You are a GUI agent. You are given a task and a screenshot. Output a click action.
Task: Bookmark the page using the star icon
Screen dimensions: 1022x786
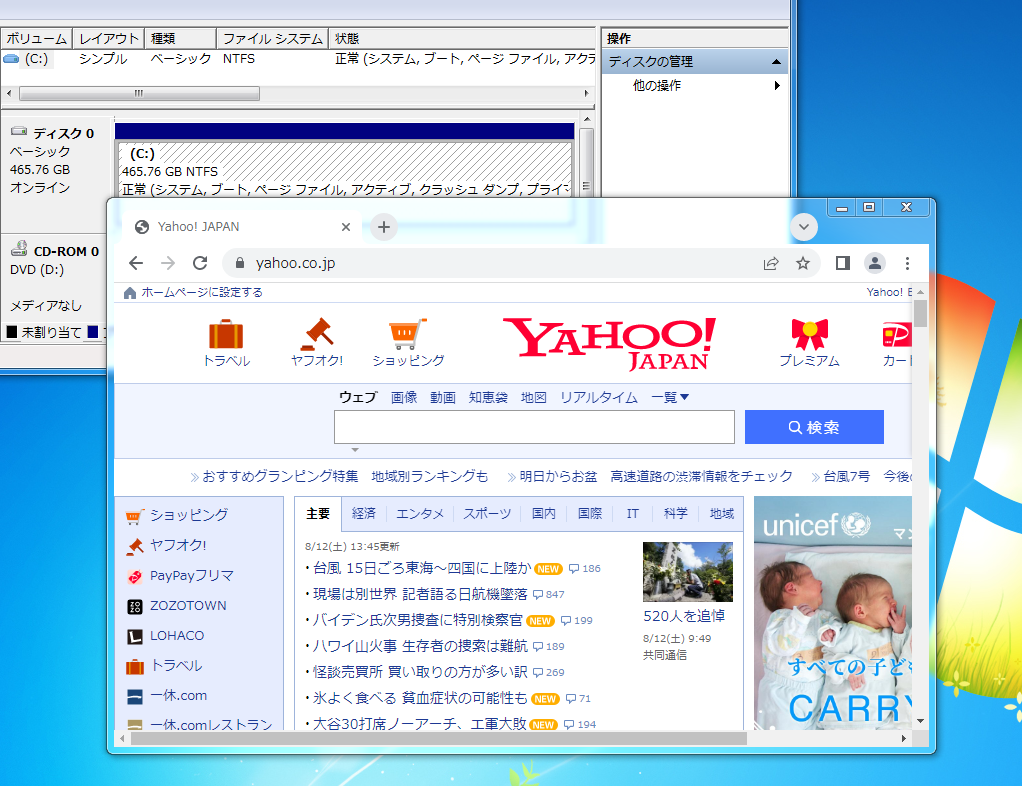click(x=804, y=263)
